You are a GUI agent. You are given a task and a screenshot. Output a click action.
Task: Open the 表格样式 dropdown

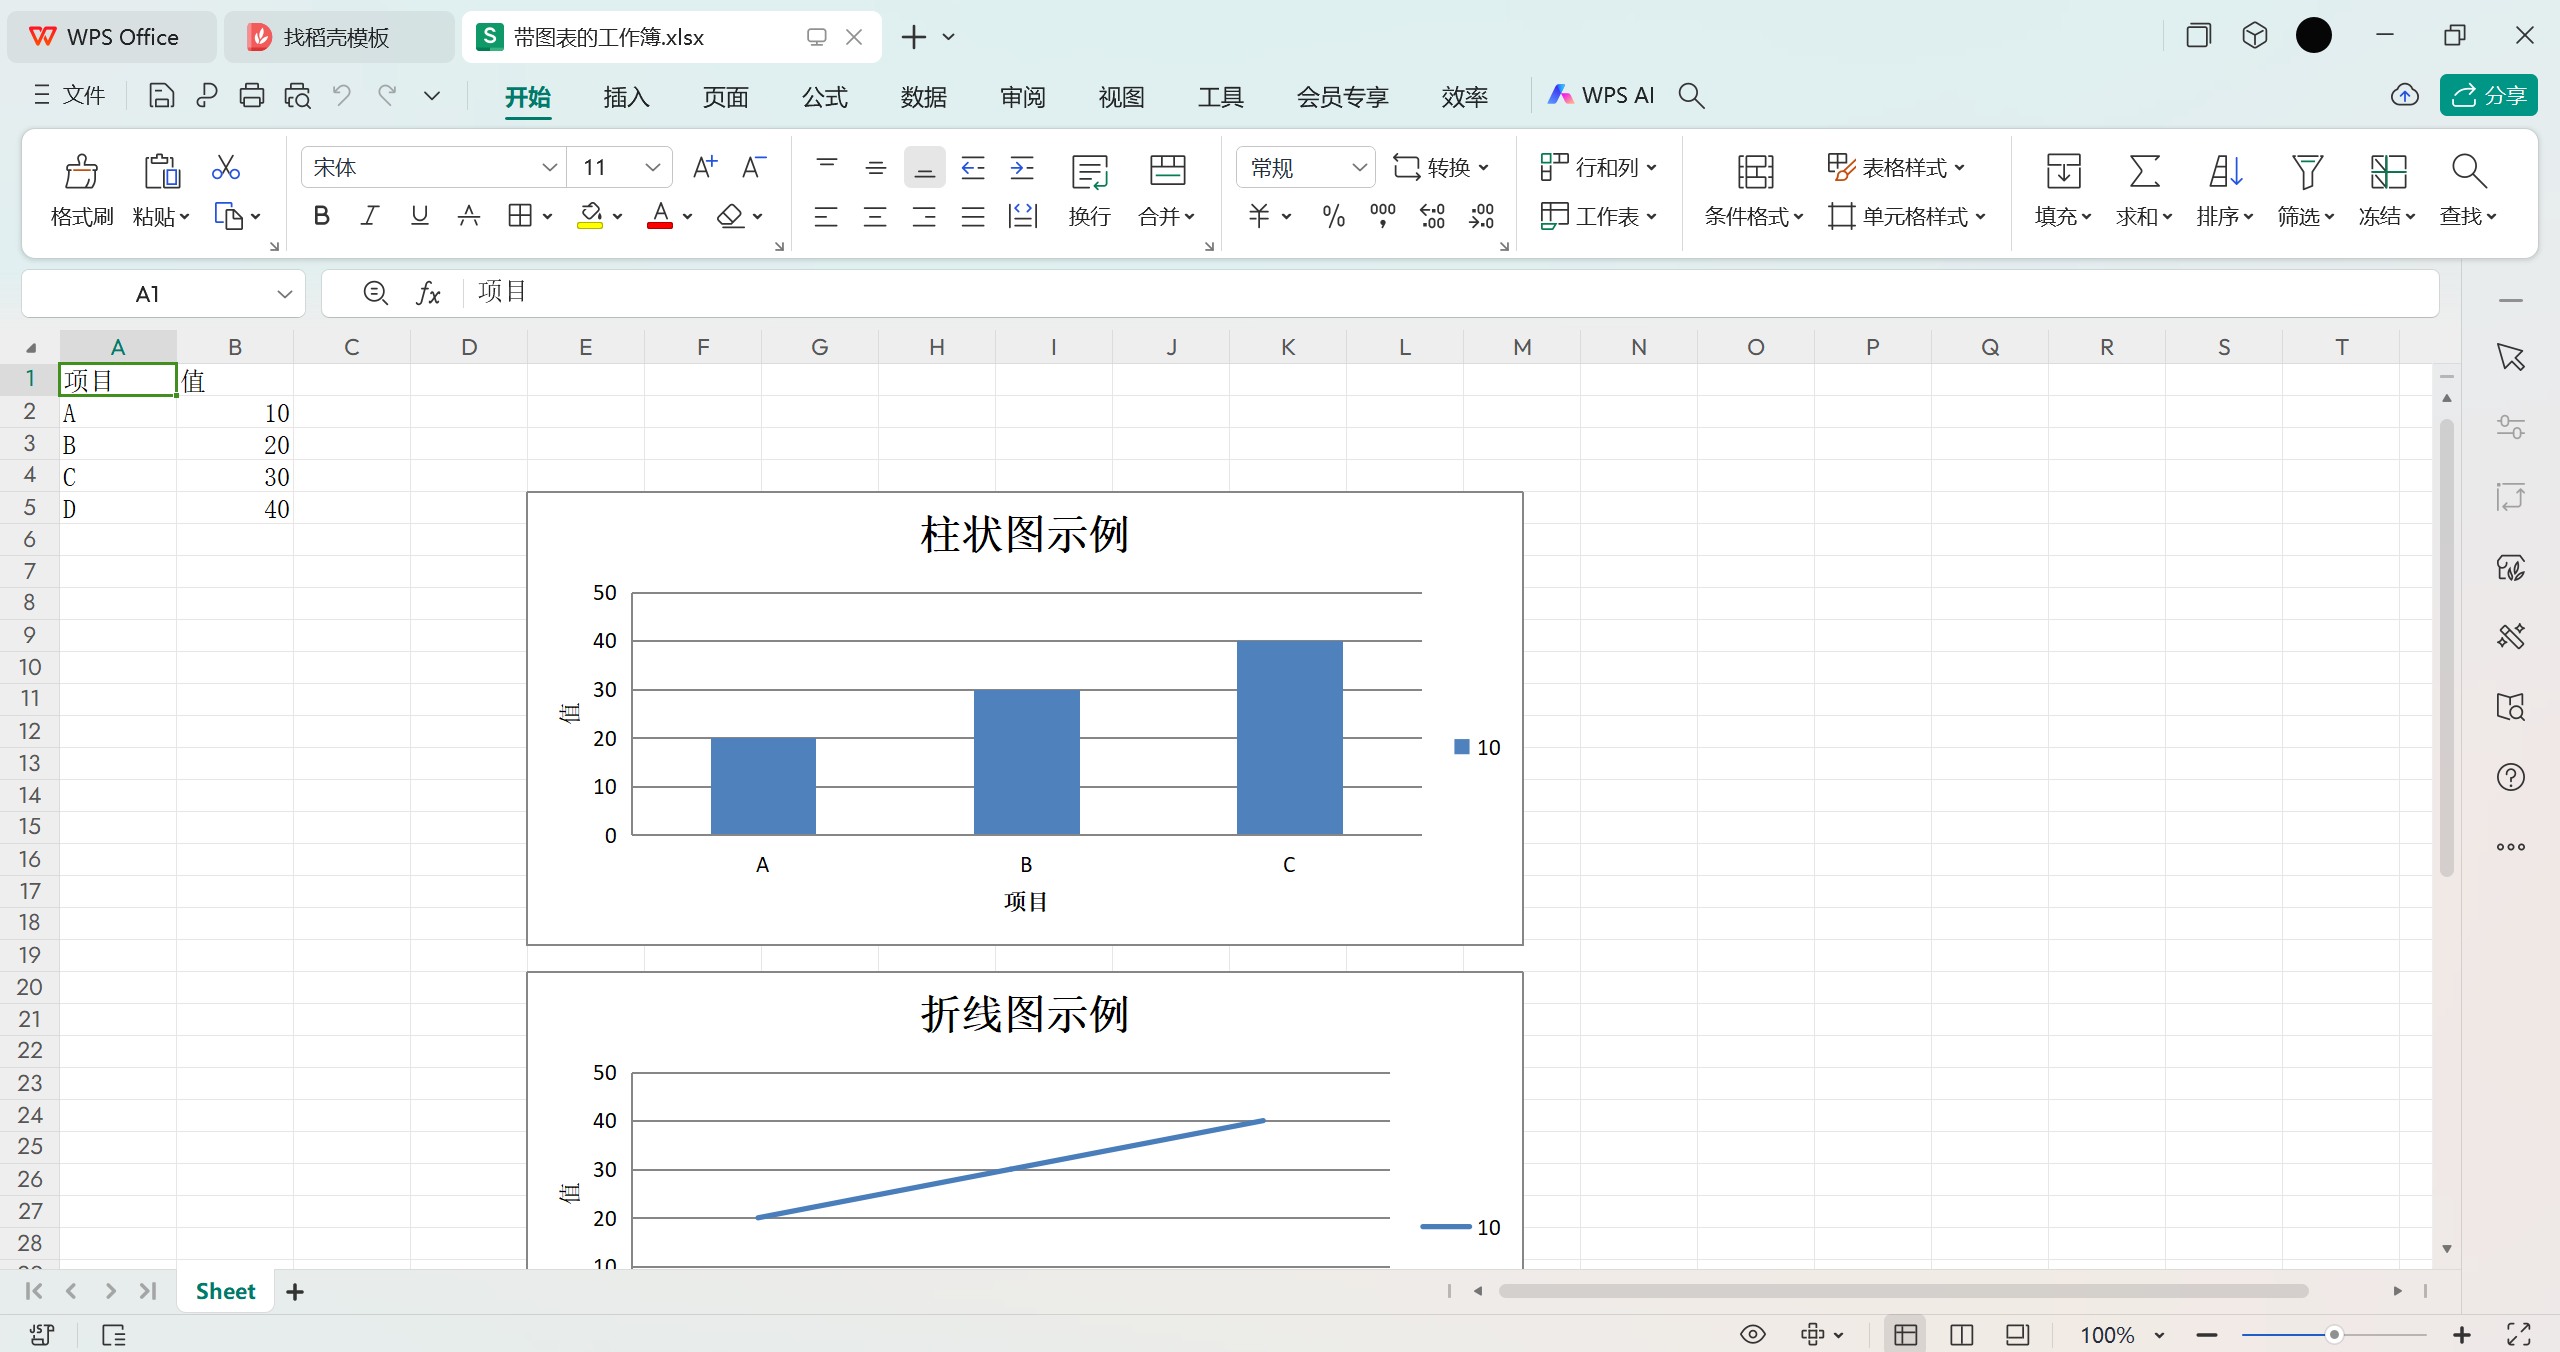(1896, 167)
